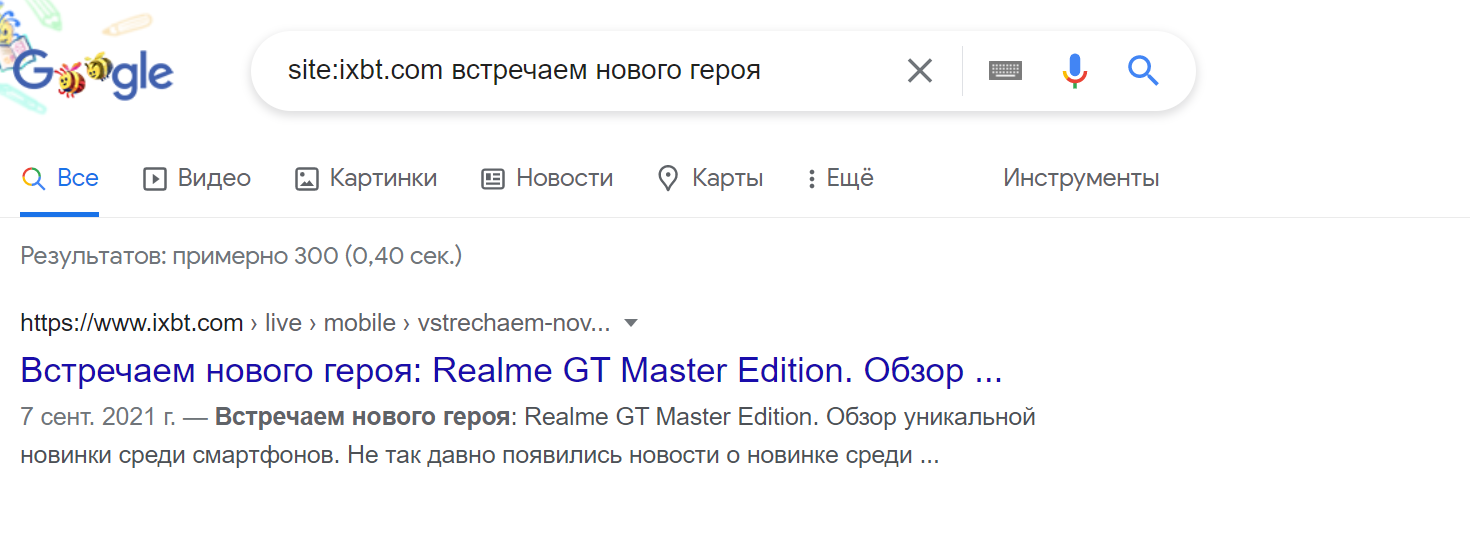1470x535 pixels.
Task: Click the video play icon
Action: (x=154, y=179)
